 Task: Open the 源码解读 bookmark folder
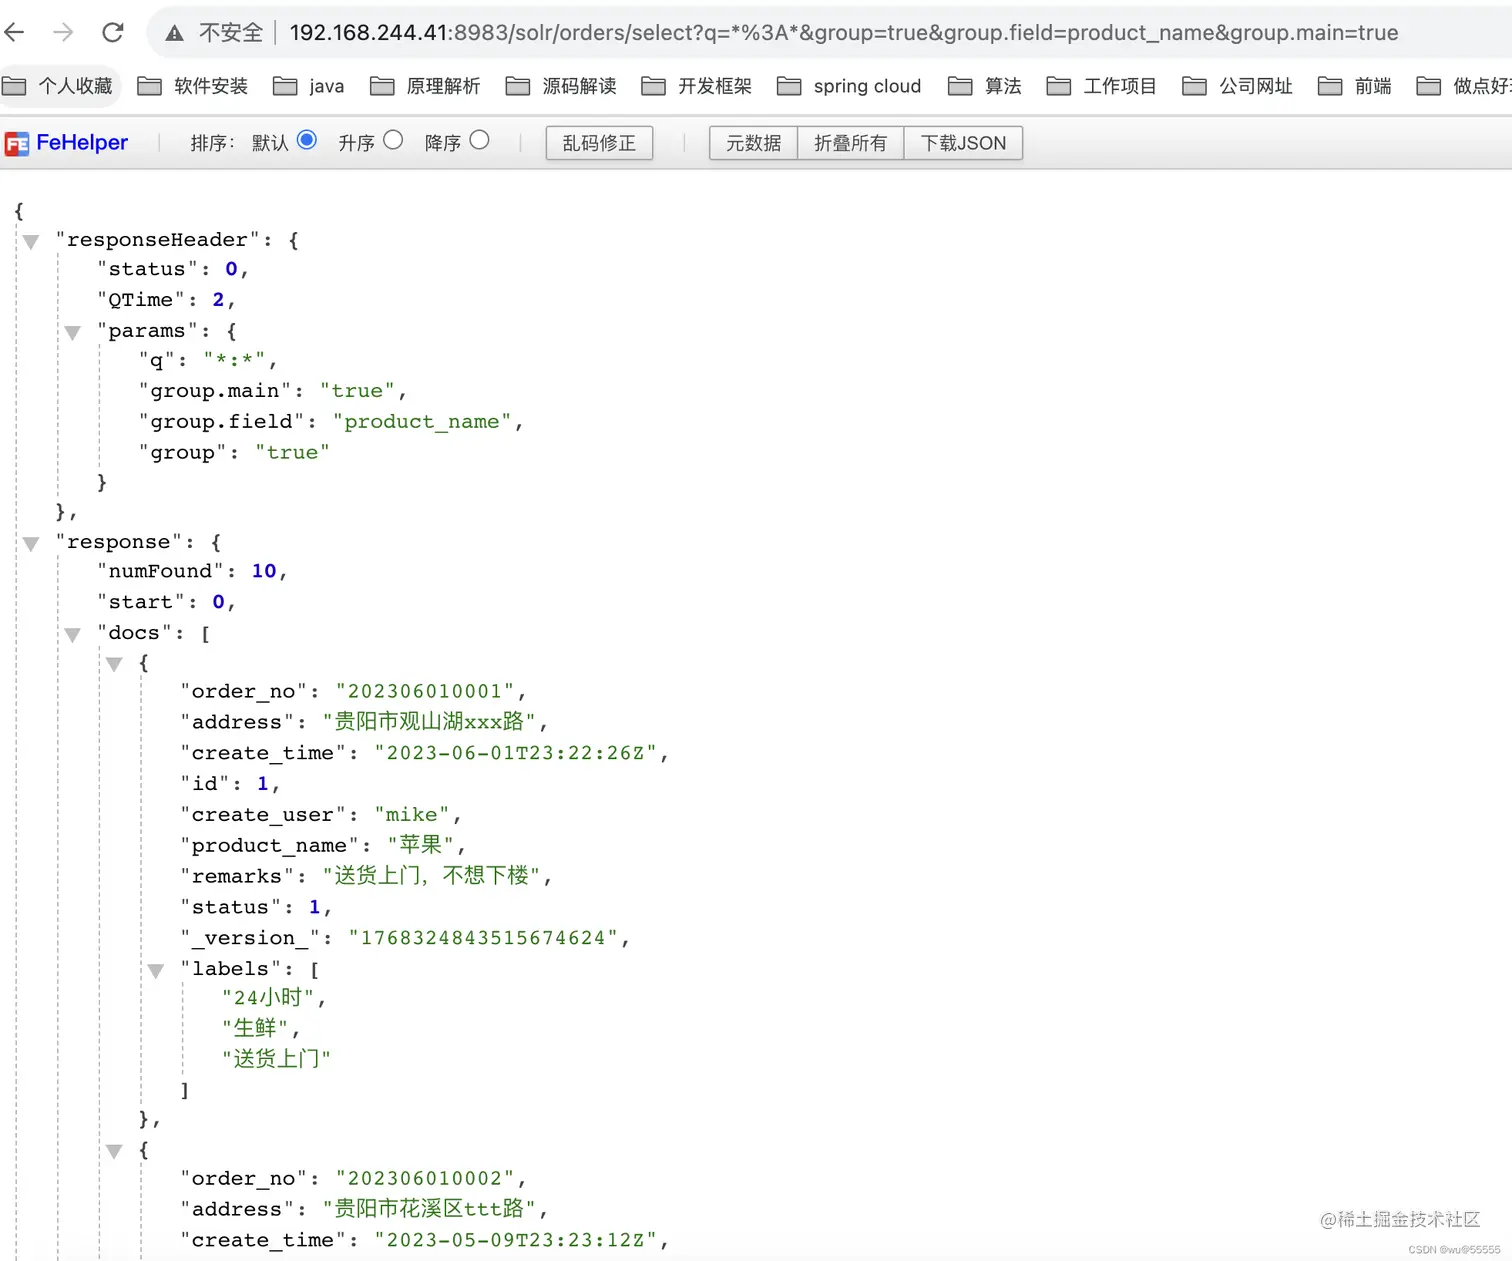point(561,86)
